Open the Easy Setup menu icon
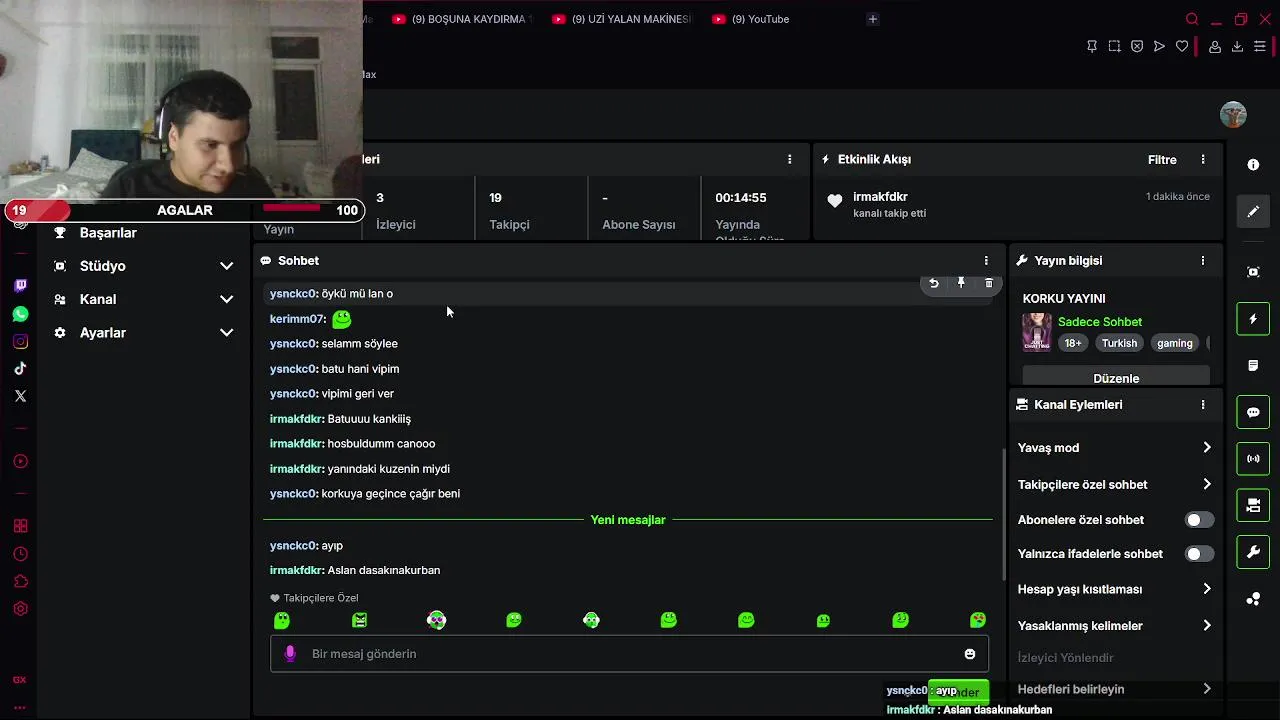Viewport: 1280px width, 720px height. (1260, 46)
